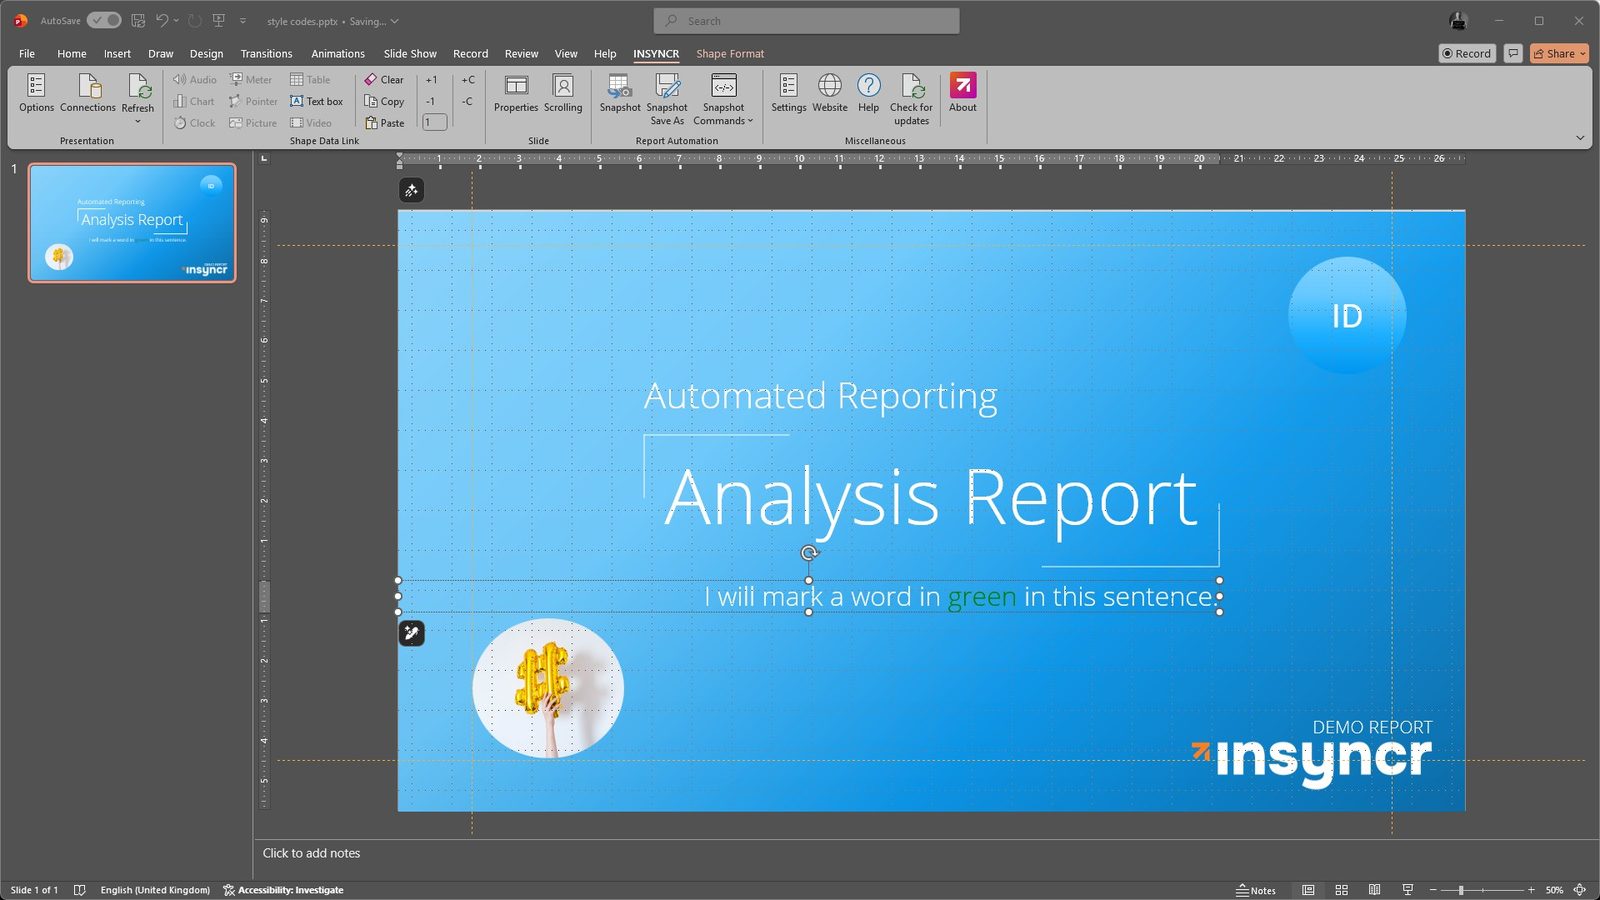Click the Record button
1600x900 pixels.
point(1467,54)
